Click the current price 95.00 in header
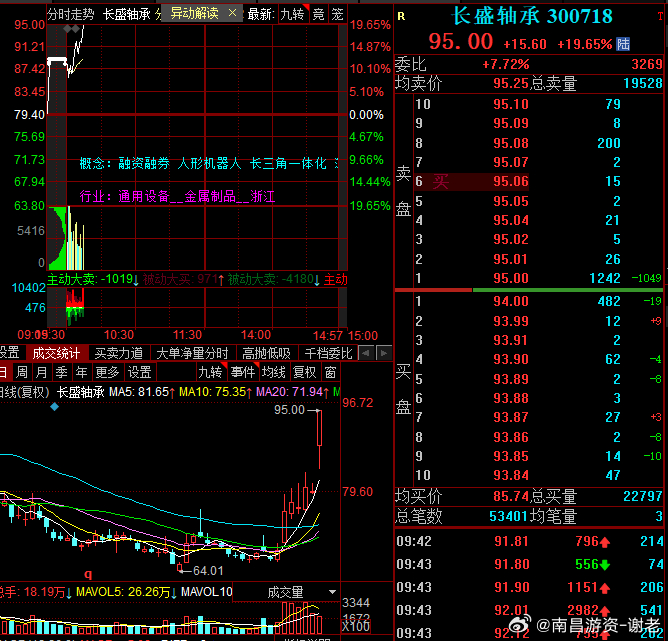The image size is (668, 641). [x=461, y=42]
